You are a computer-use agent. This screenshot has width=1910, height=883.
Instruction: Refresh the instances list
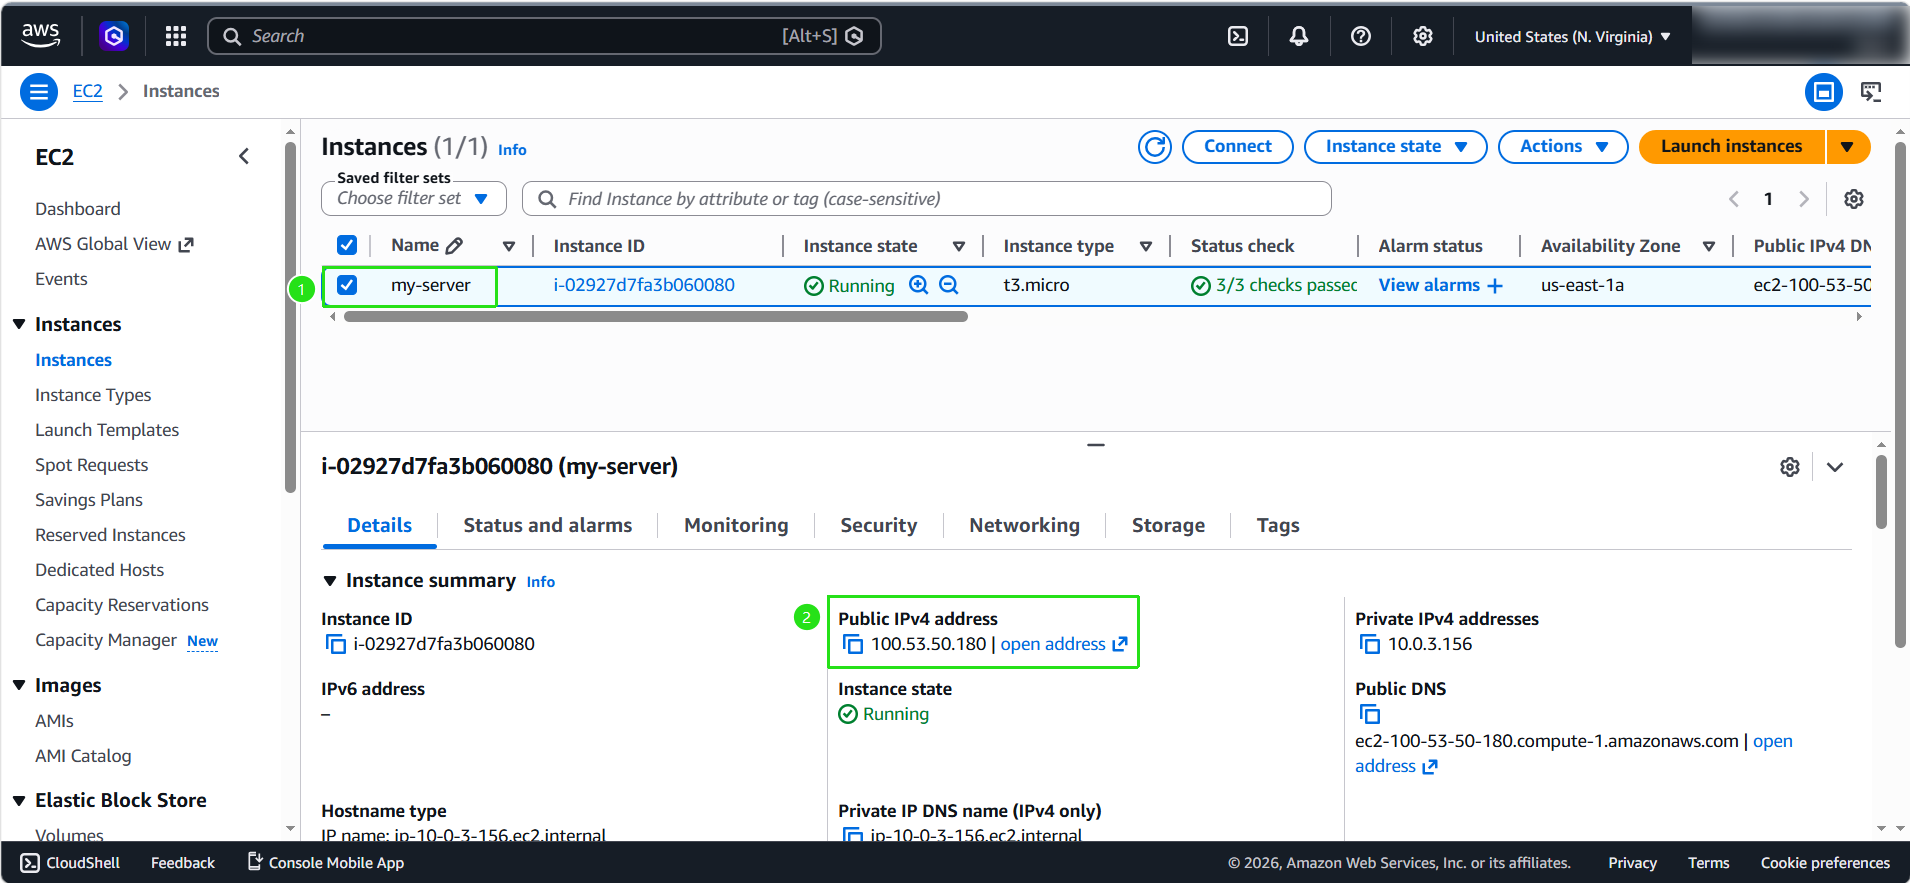1155,147
